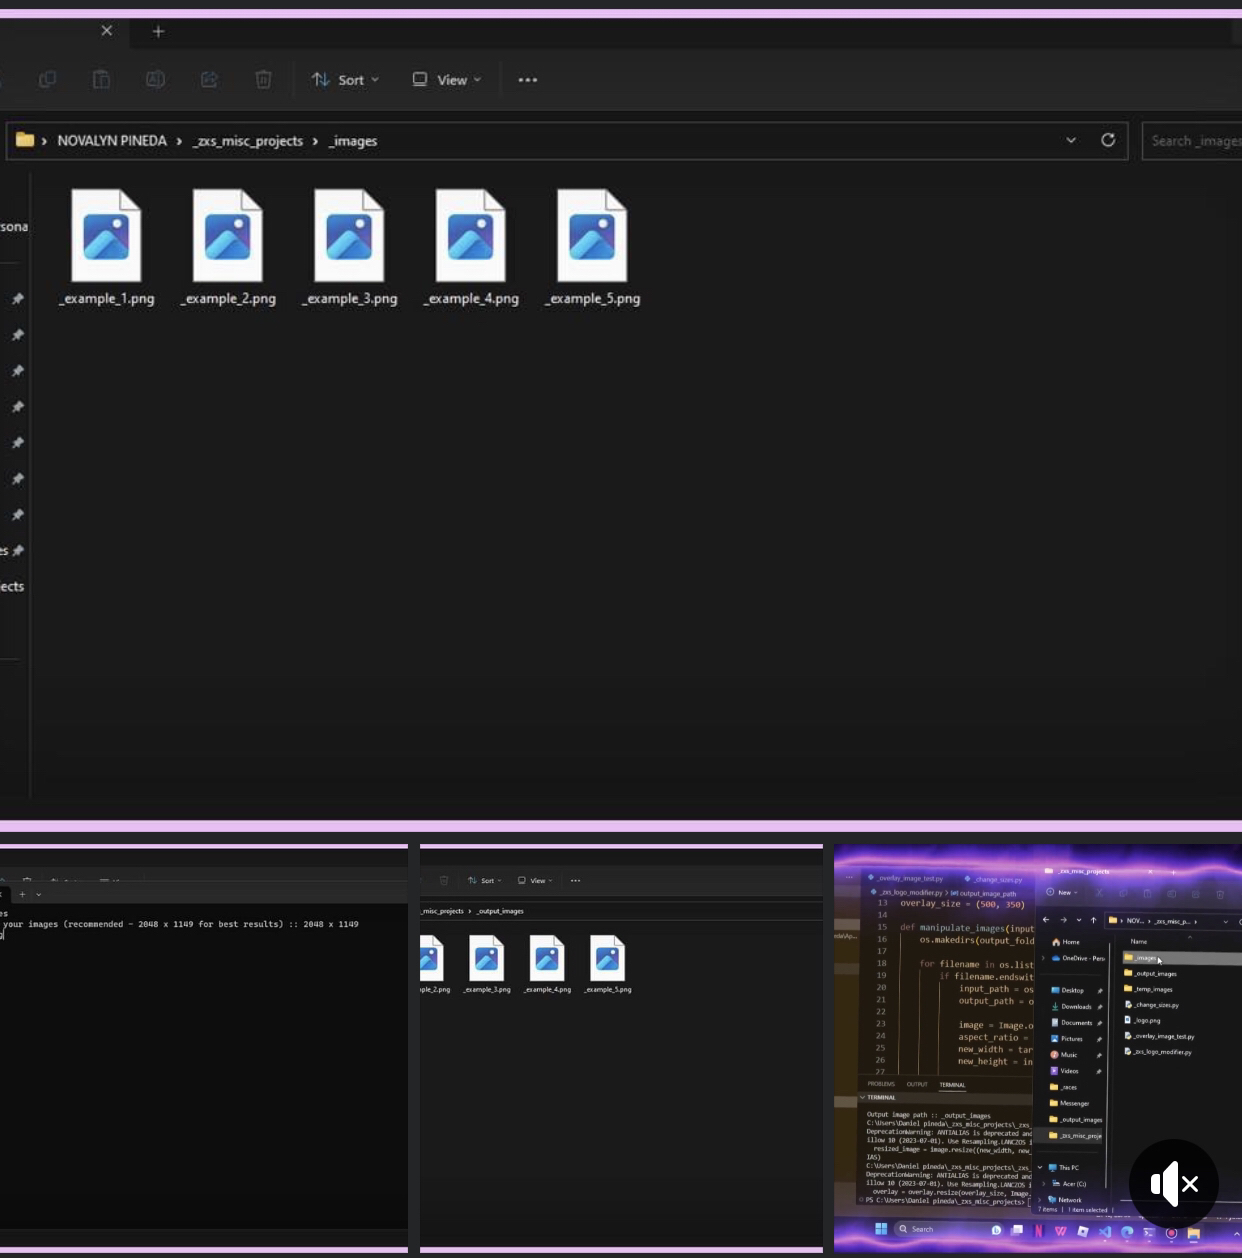Open VS Code icon on taskbar
This screenshot has height=1258, width=1242.
tap(1105, 1232)
